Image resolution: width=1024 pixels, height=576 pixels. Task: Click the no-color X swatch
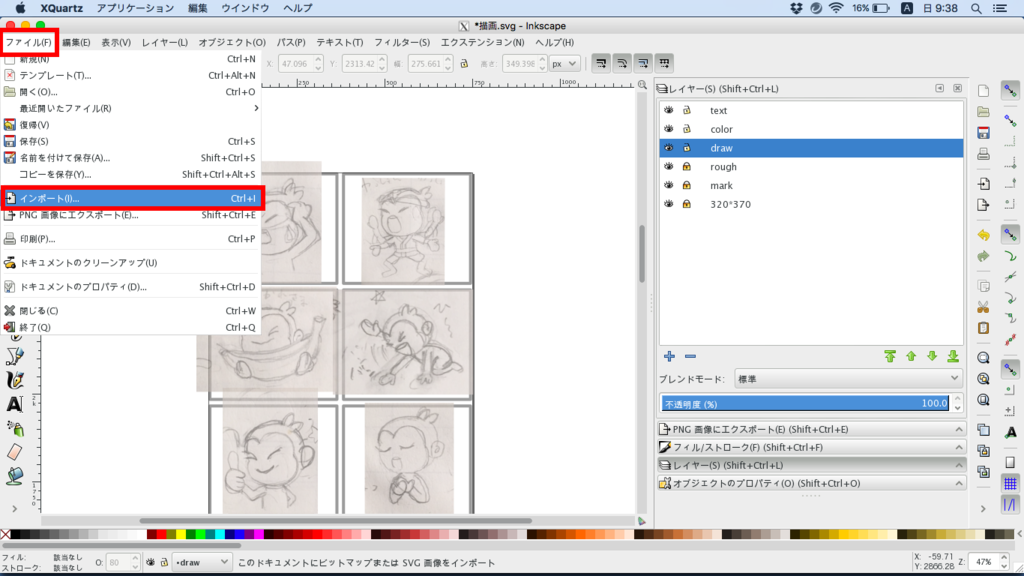(5, 535)
